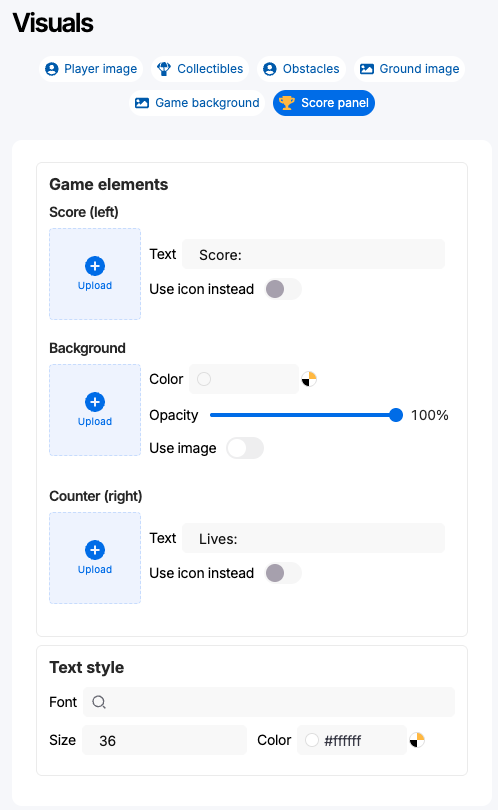Toggle Use icon instead for Counter
This screenshot has height=810, width=498.
(x=283, y=573)
